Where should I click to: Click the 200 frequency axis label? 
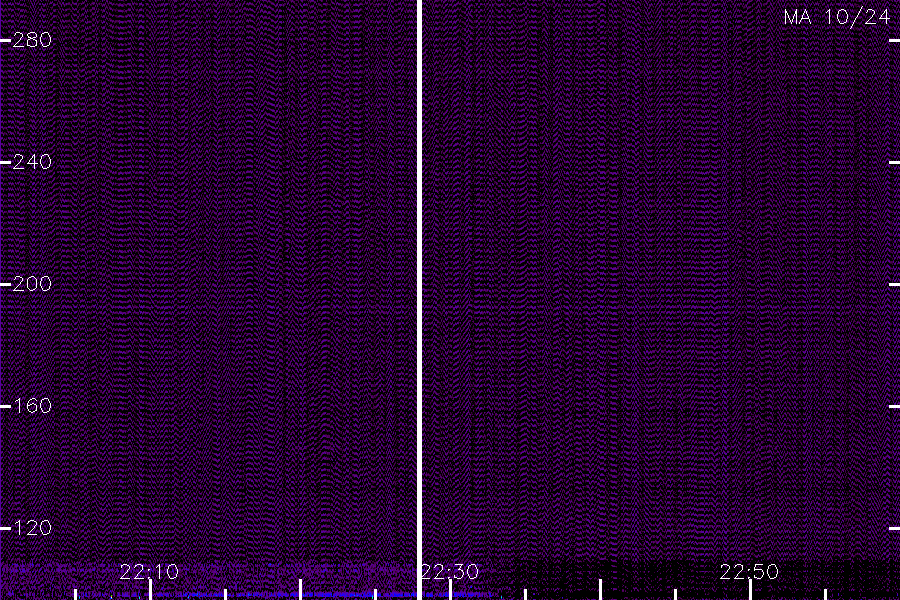click(32, 284)
